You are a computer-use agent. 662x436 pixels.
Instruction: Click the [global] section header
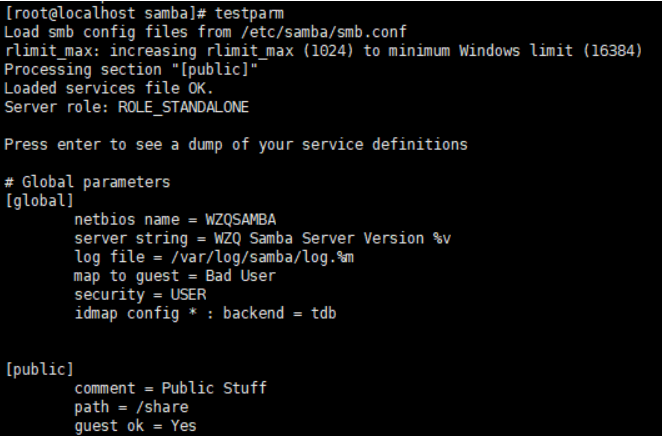(x=35, y=200)
